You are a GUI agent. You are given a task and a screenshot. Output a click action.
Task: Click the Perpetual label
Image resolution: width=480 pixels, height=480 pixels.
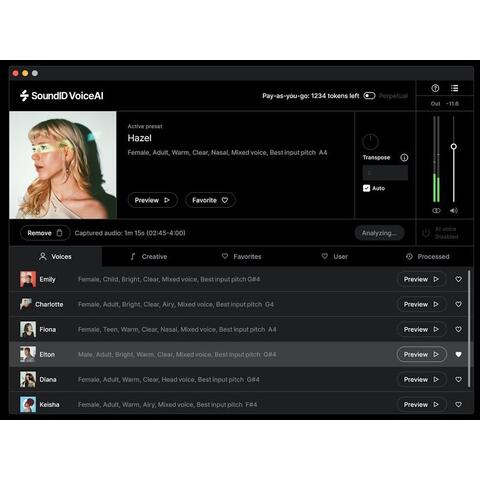coord(393,96)
